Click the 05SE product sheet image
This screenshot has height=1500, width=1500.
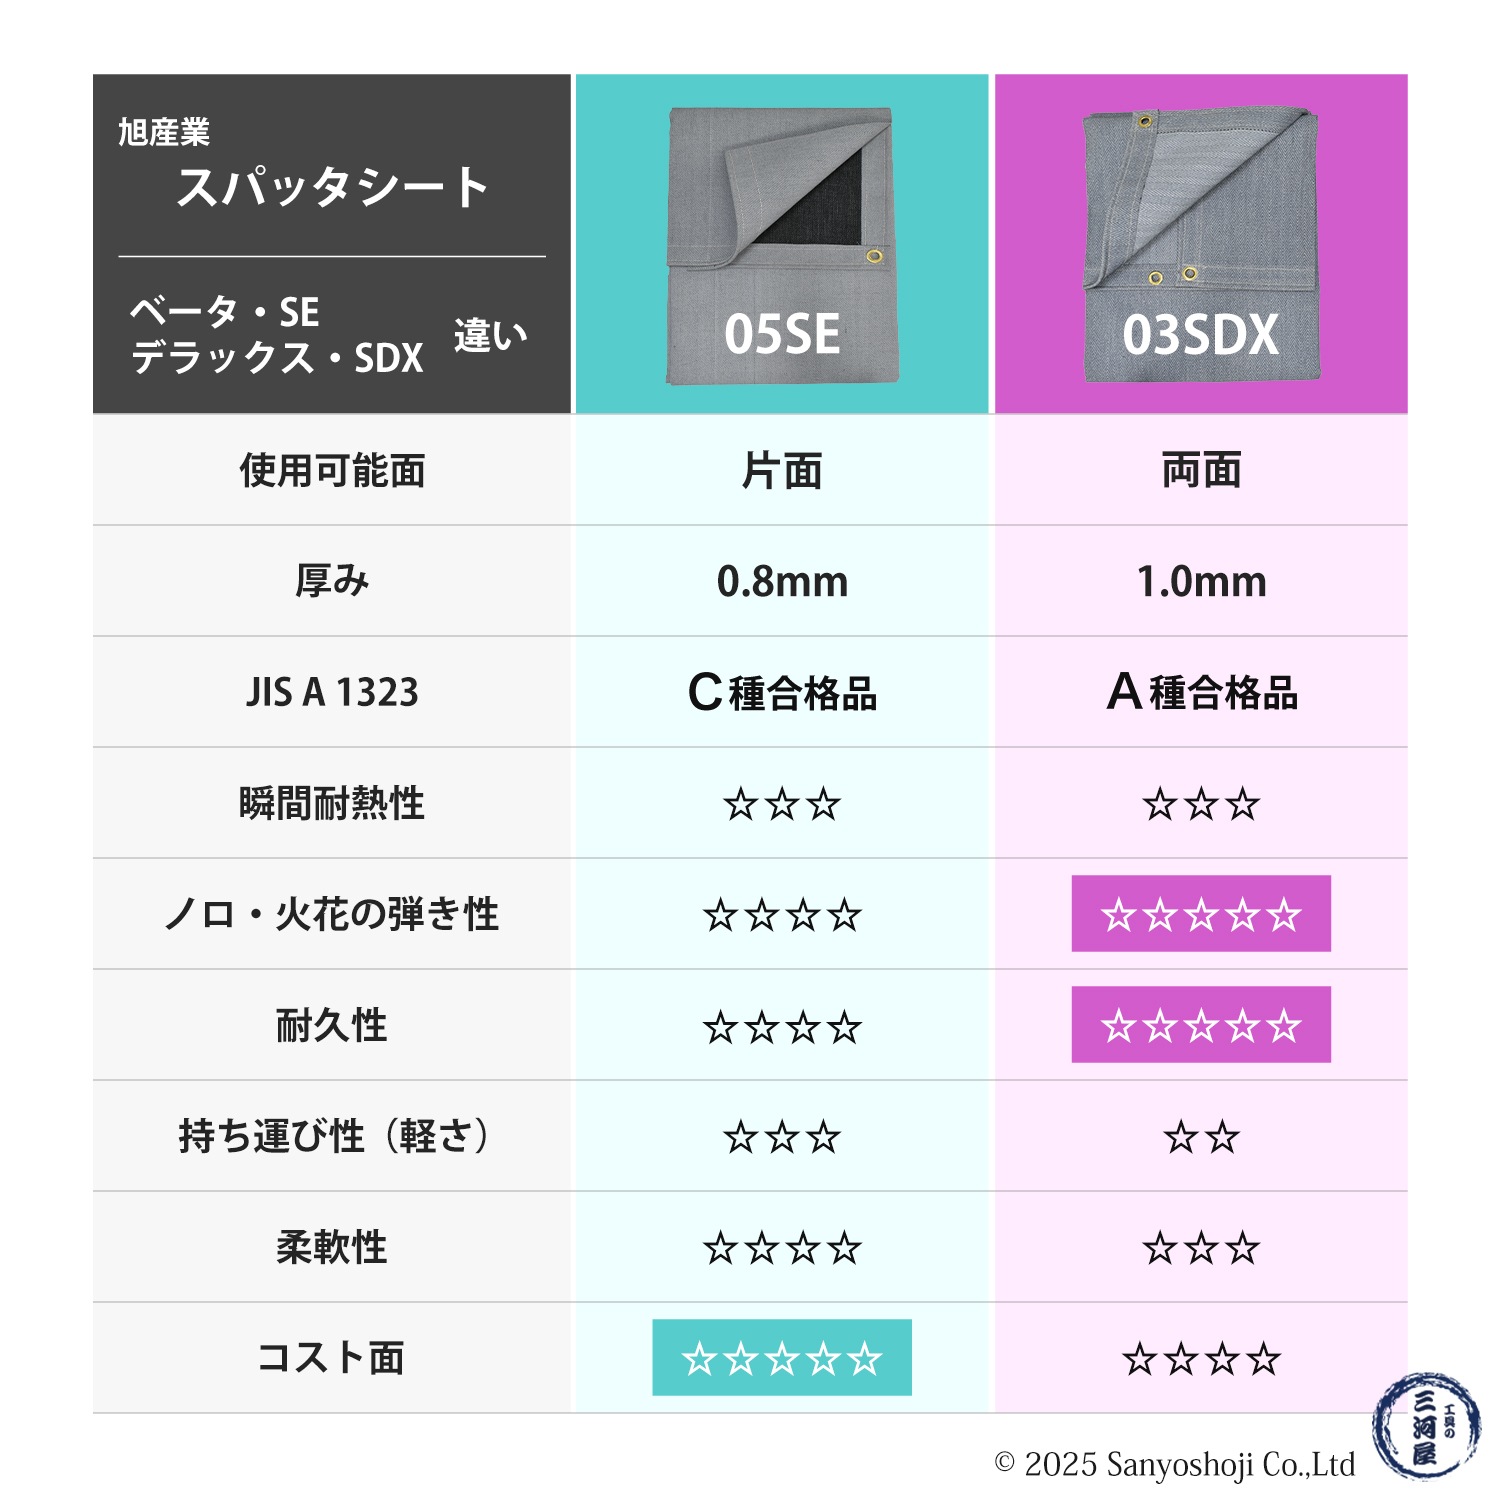click(782, 245)
